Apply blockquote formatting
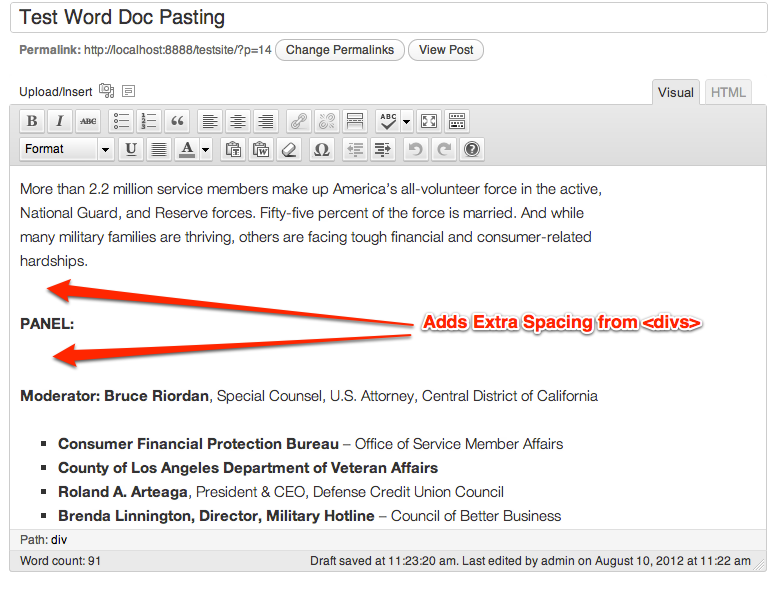 pos(177,121)
